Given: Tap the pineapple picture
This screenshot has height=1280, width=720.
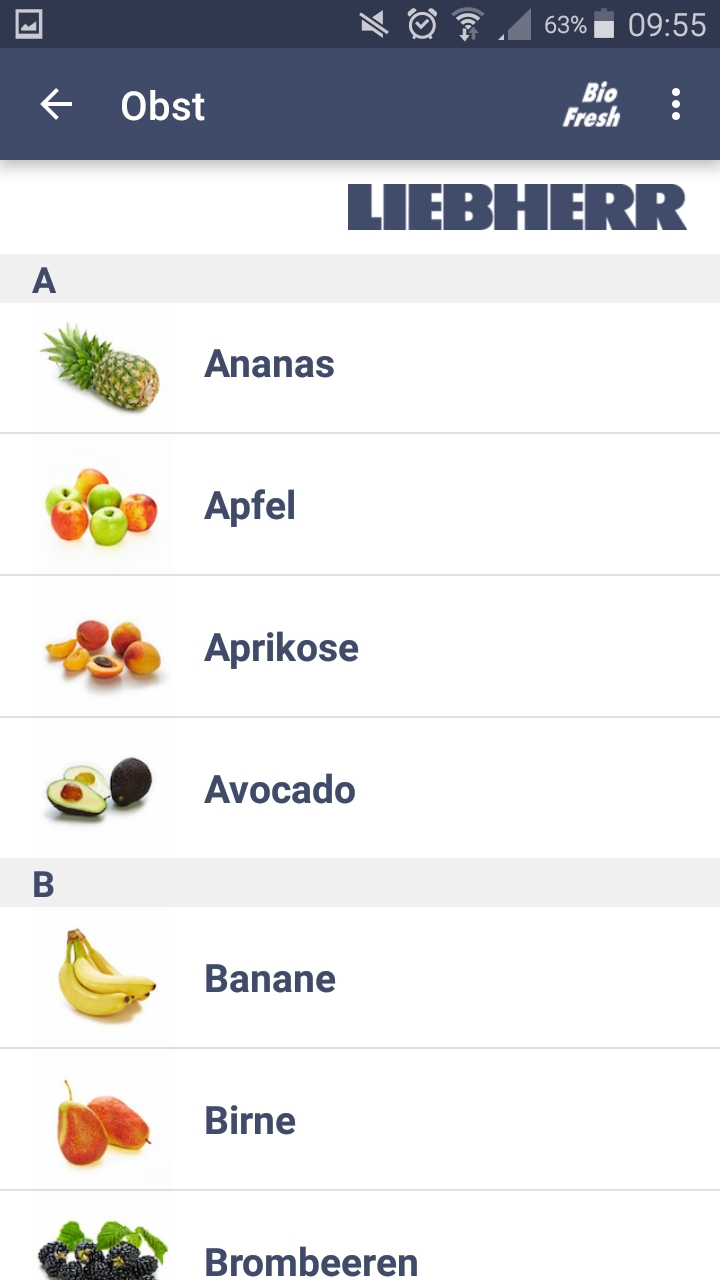Looking at the screenshot, I should 101,366.
